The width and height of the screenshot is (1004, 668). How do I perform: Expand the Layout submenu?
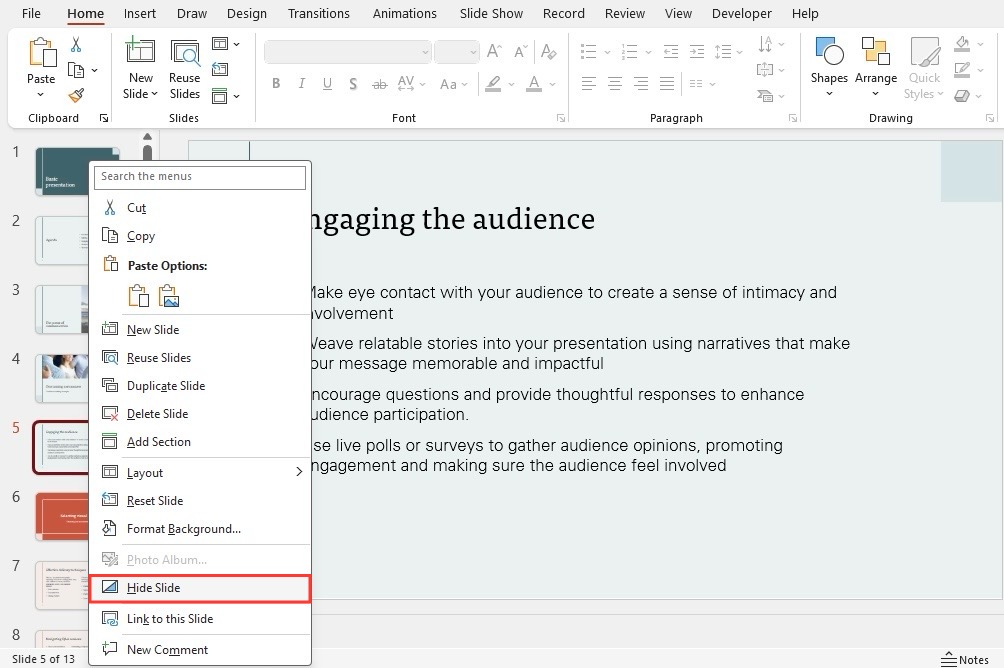pos(200,473)
